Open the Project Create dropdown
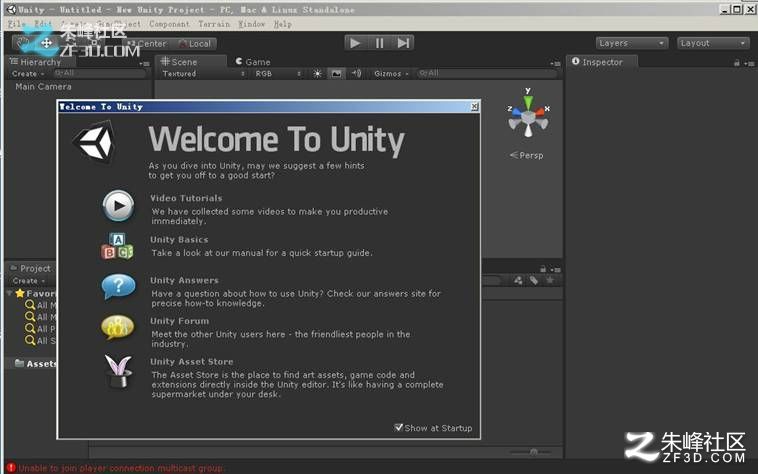The height and width of the screenshot is (474, 758). (29, 281)
